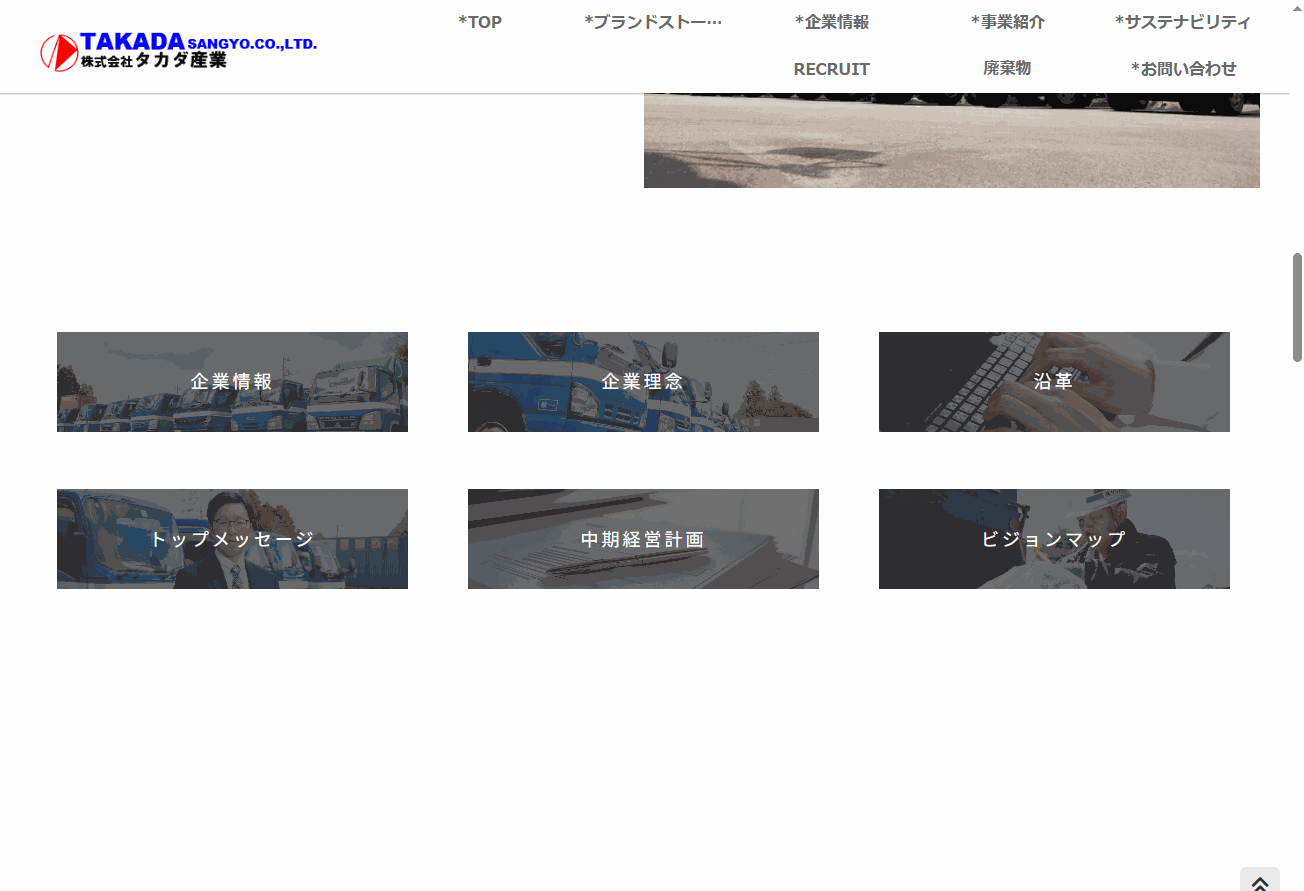Click the scroll-to-top double chevron button
The width and height of the screenshot is (1304, 891).
(x=1260, y=880)
